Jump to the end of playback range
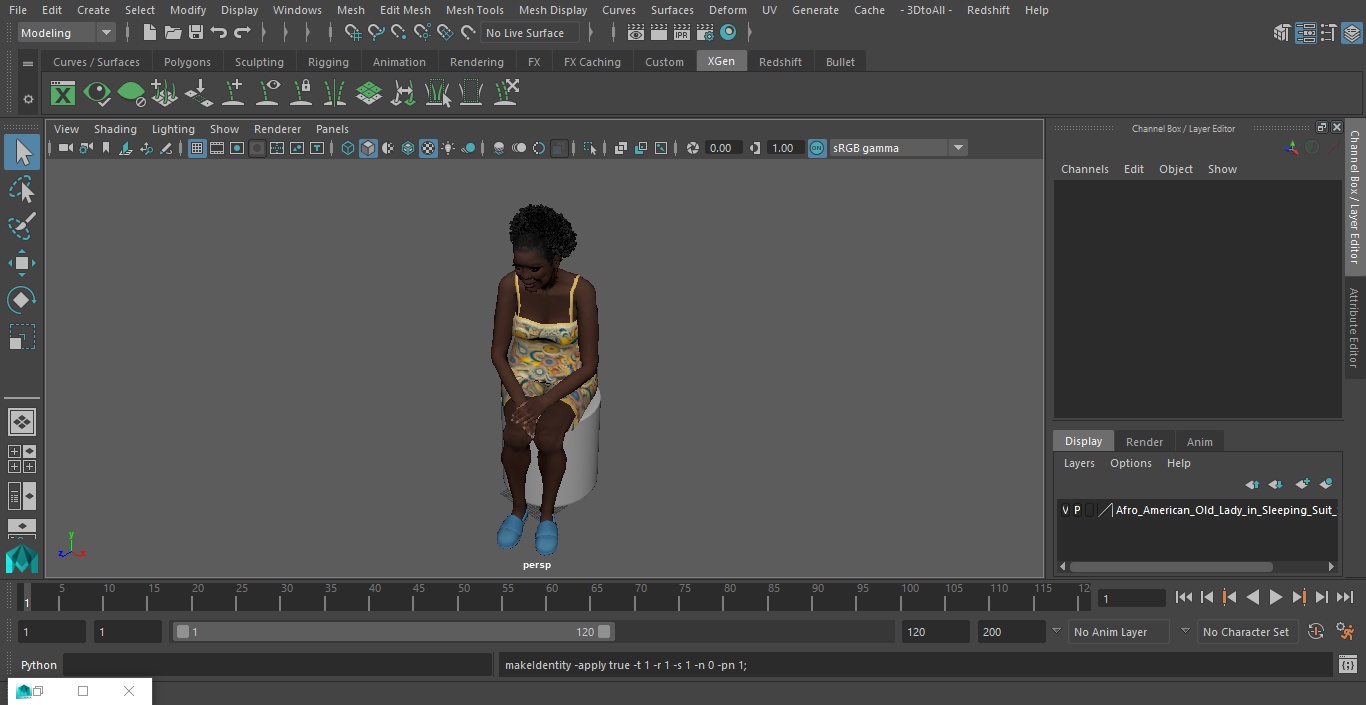 click(x=1345, y=597)
